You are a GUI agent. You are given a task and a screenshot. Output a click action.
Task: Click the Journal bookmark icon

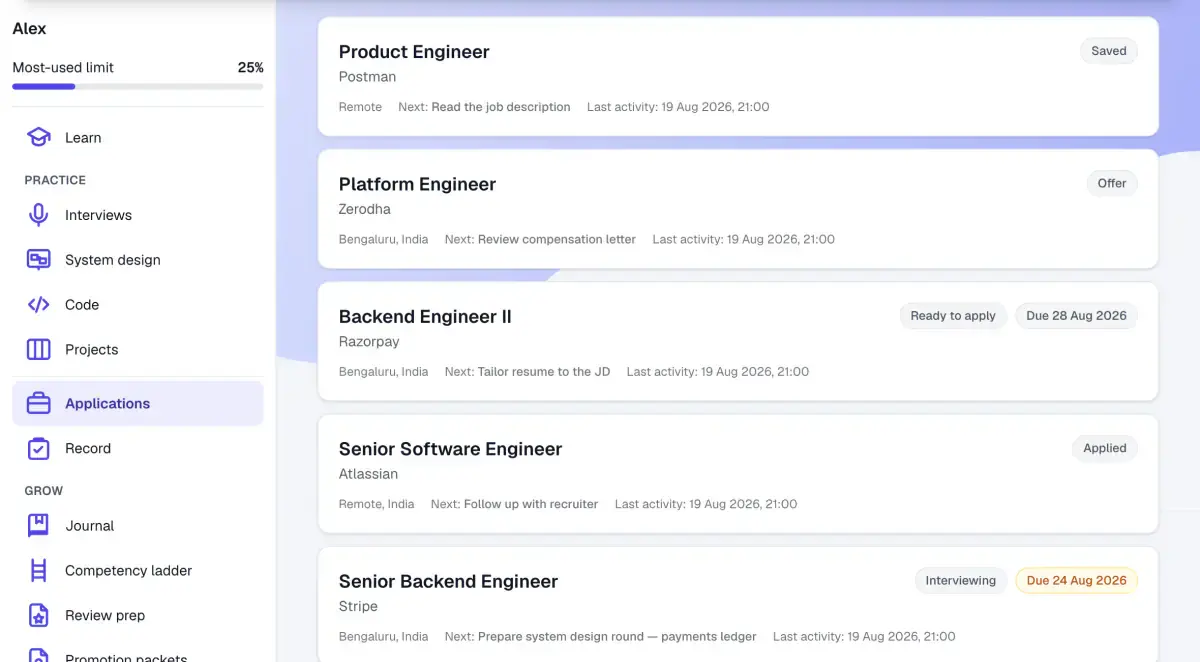(x=38, y=526)
